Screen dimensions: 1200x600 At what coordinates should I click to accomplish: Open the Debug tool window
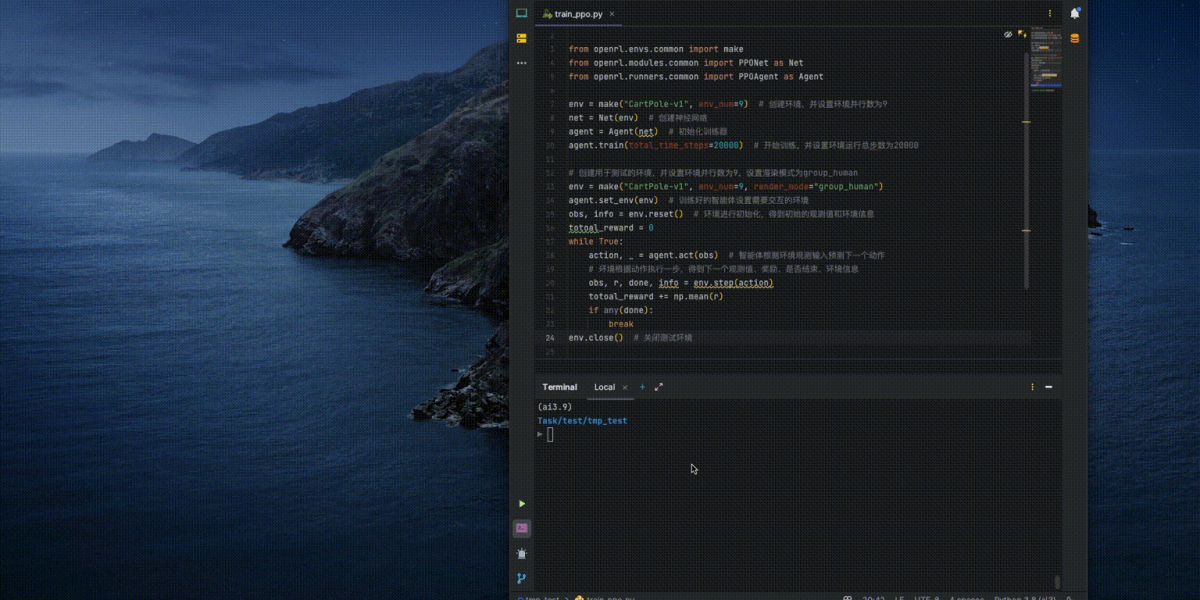coord(522,553)
